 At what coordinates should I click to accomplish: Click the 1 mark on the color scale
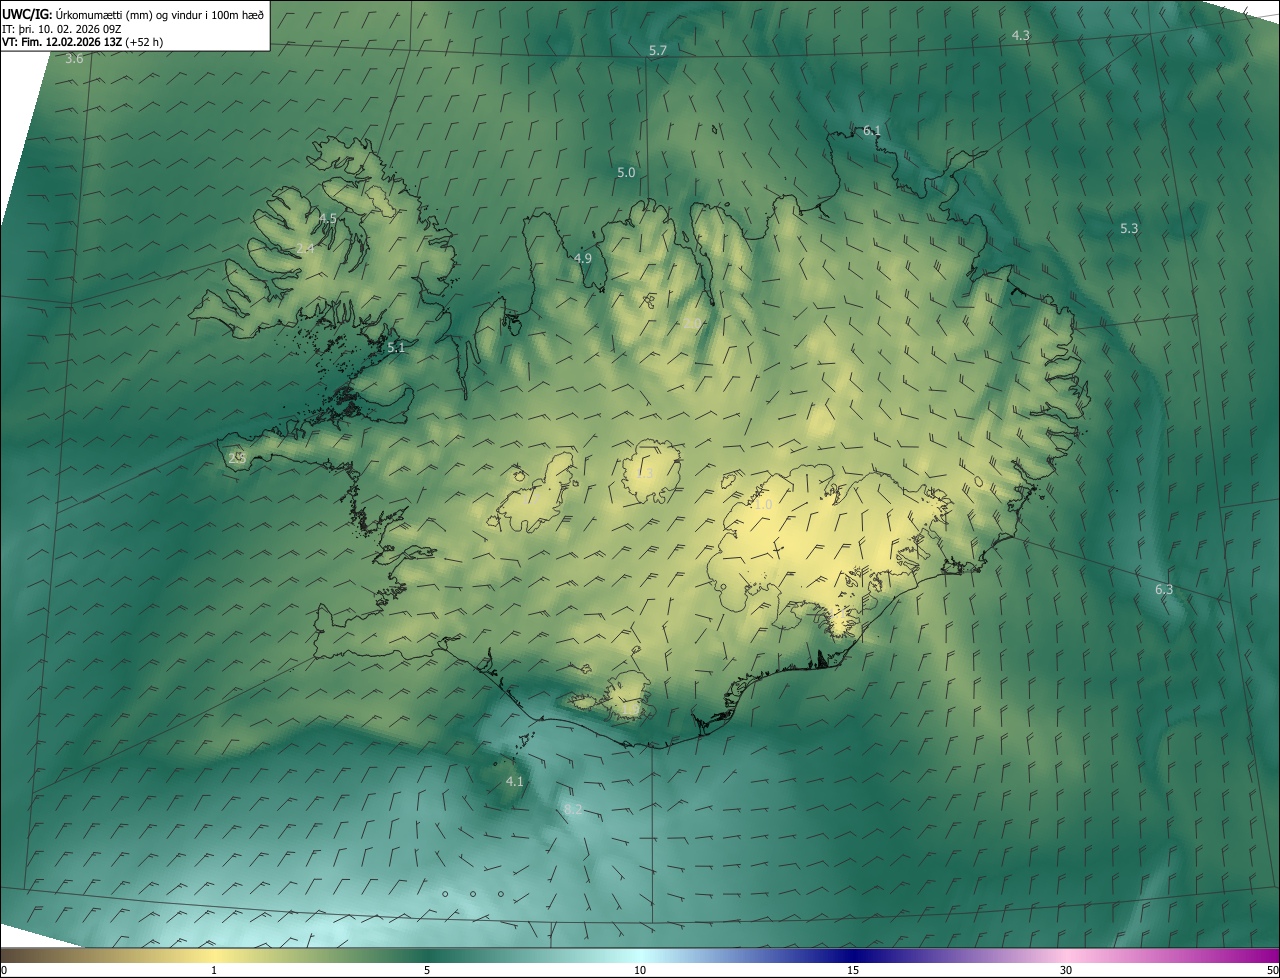tap(214, 970)
